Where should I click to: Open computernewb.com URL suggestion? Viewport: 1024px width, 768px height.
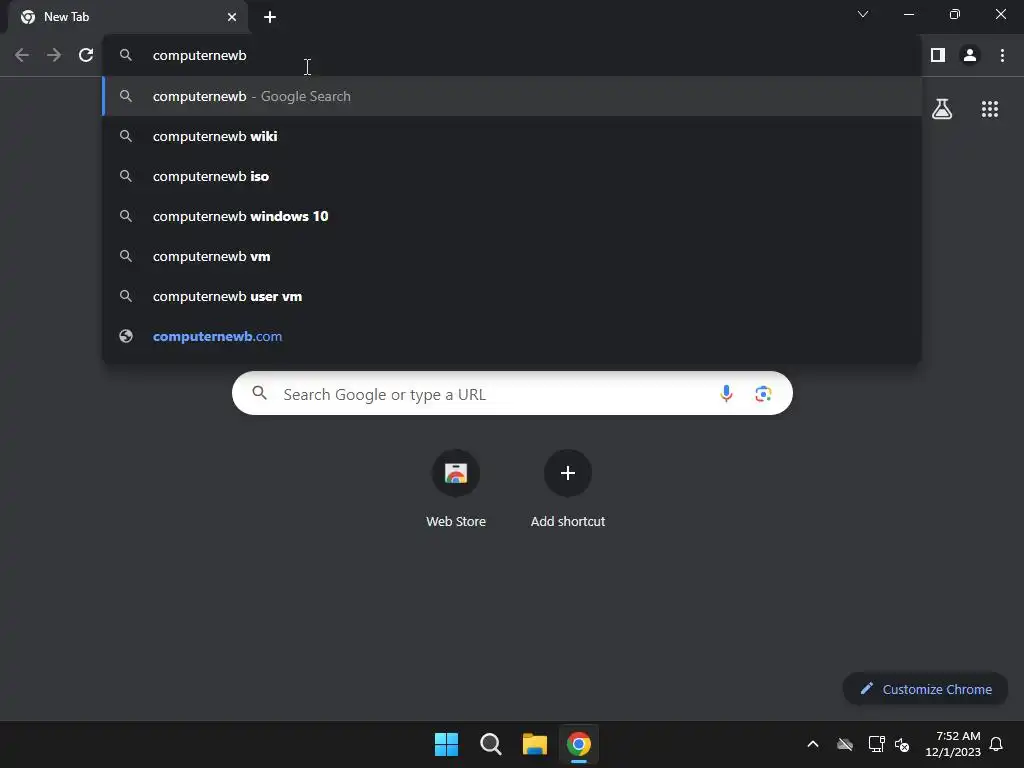512,336
